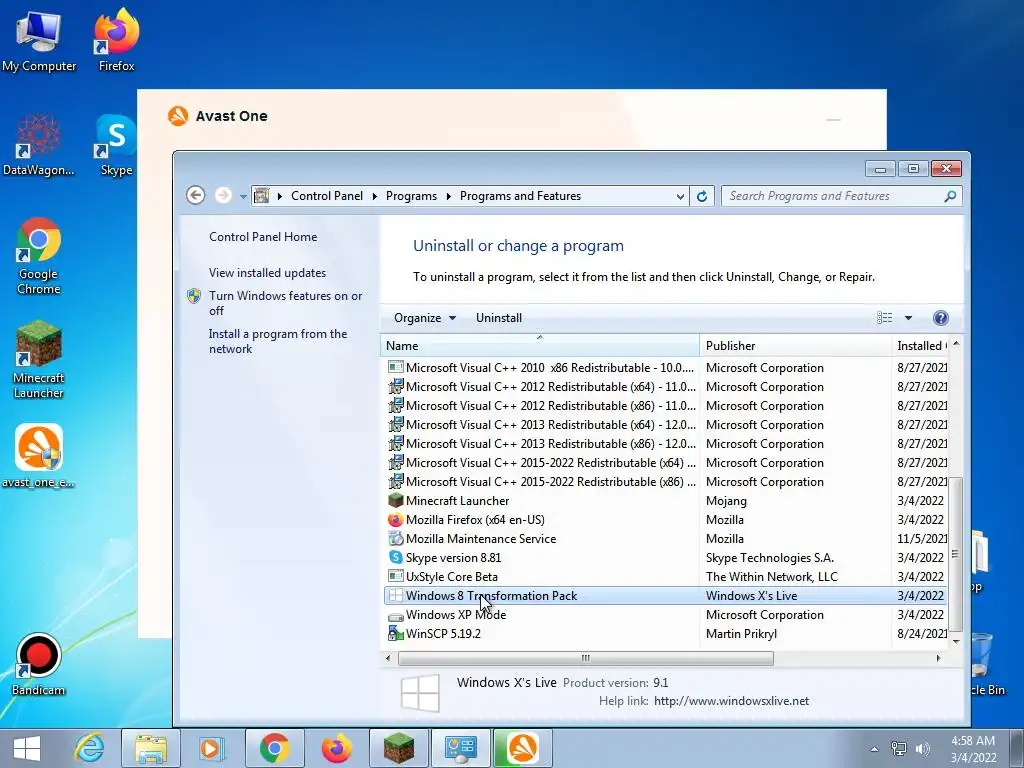This screenshot has width=1024, height=768.
Task: Select UxStyle Core Beta entry
Action: [665, 577]
